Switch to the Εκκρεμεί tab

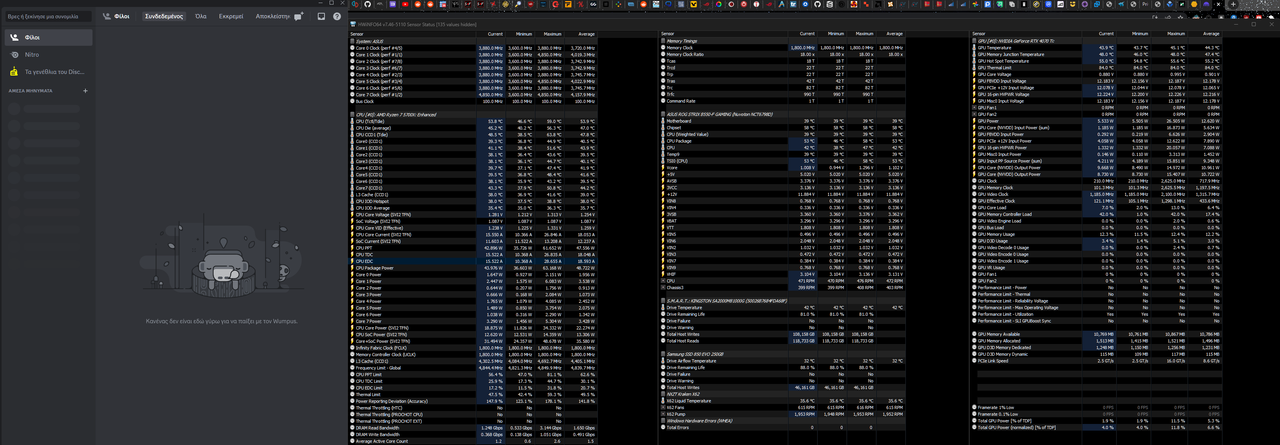(x=231, y=17)
